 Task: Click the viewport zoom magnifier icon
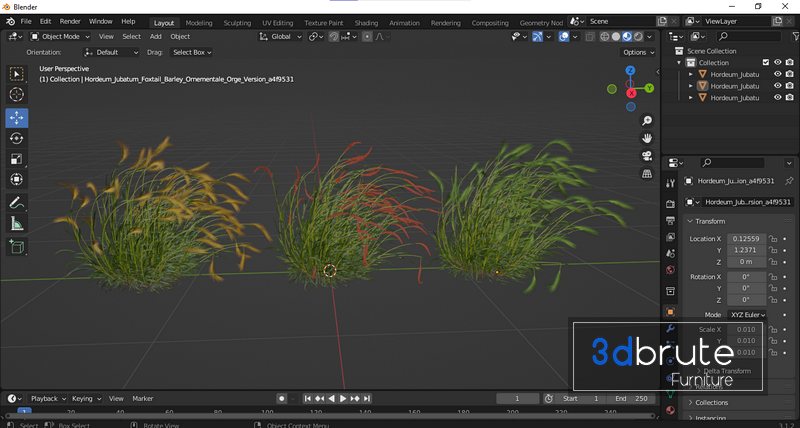click(647, 121)
